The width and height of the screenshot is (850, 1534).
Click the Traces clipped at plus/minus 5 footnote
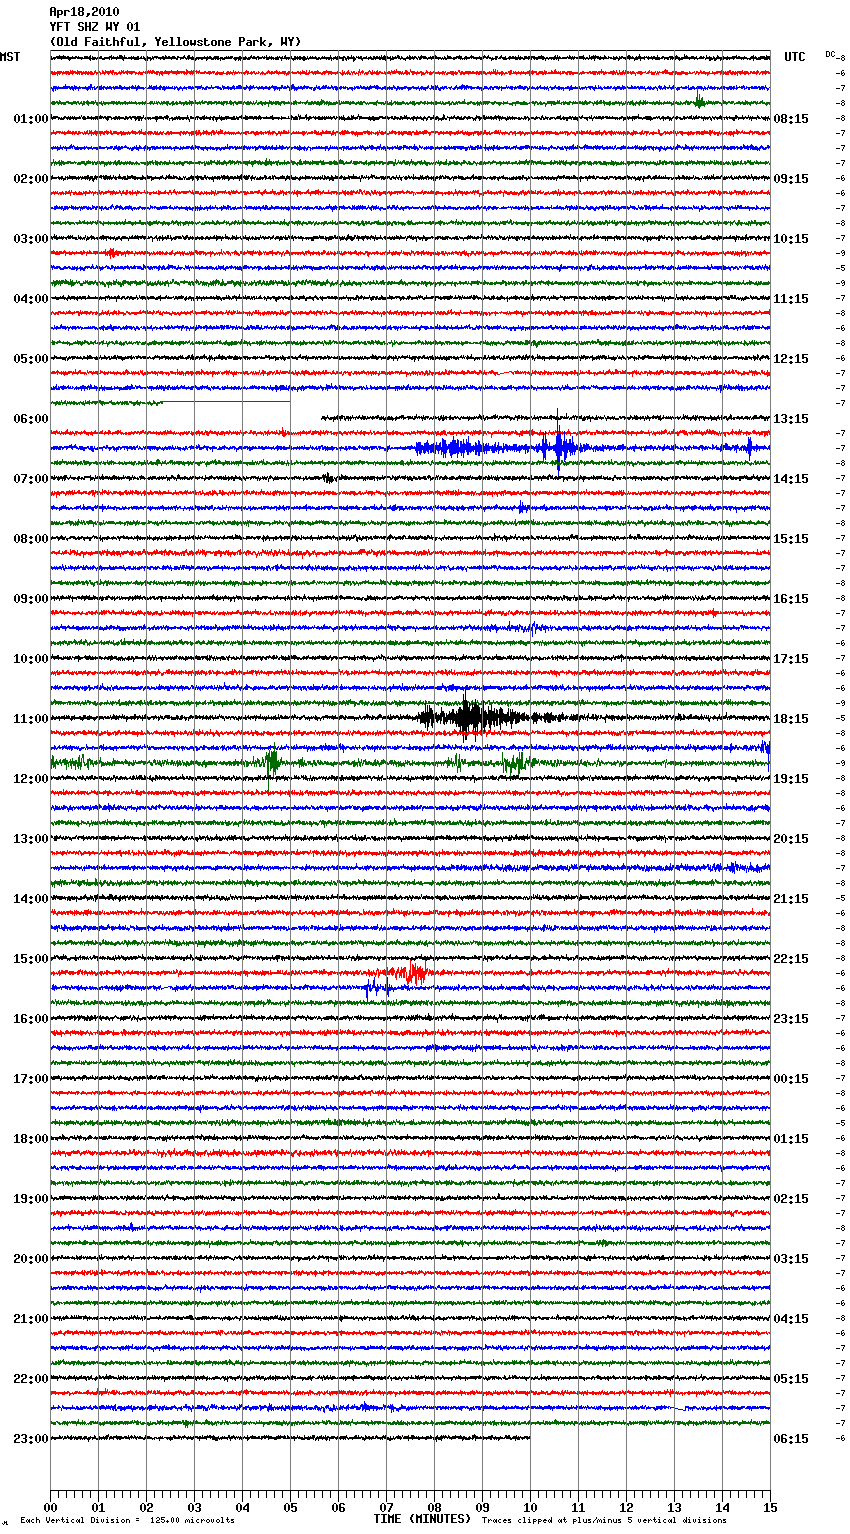click(x=605, y=1521)
